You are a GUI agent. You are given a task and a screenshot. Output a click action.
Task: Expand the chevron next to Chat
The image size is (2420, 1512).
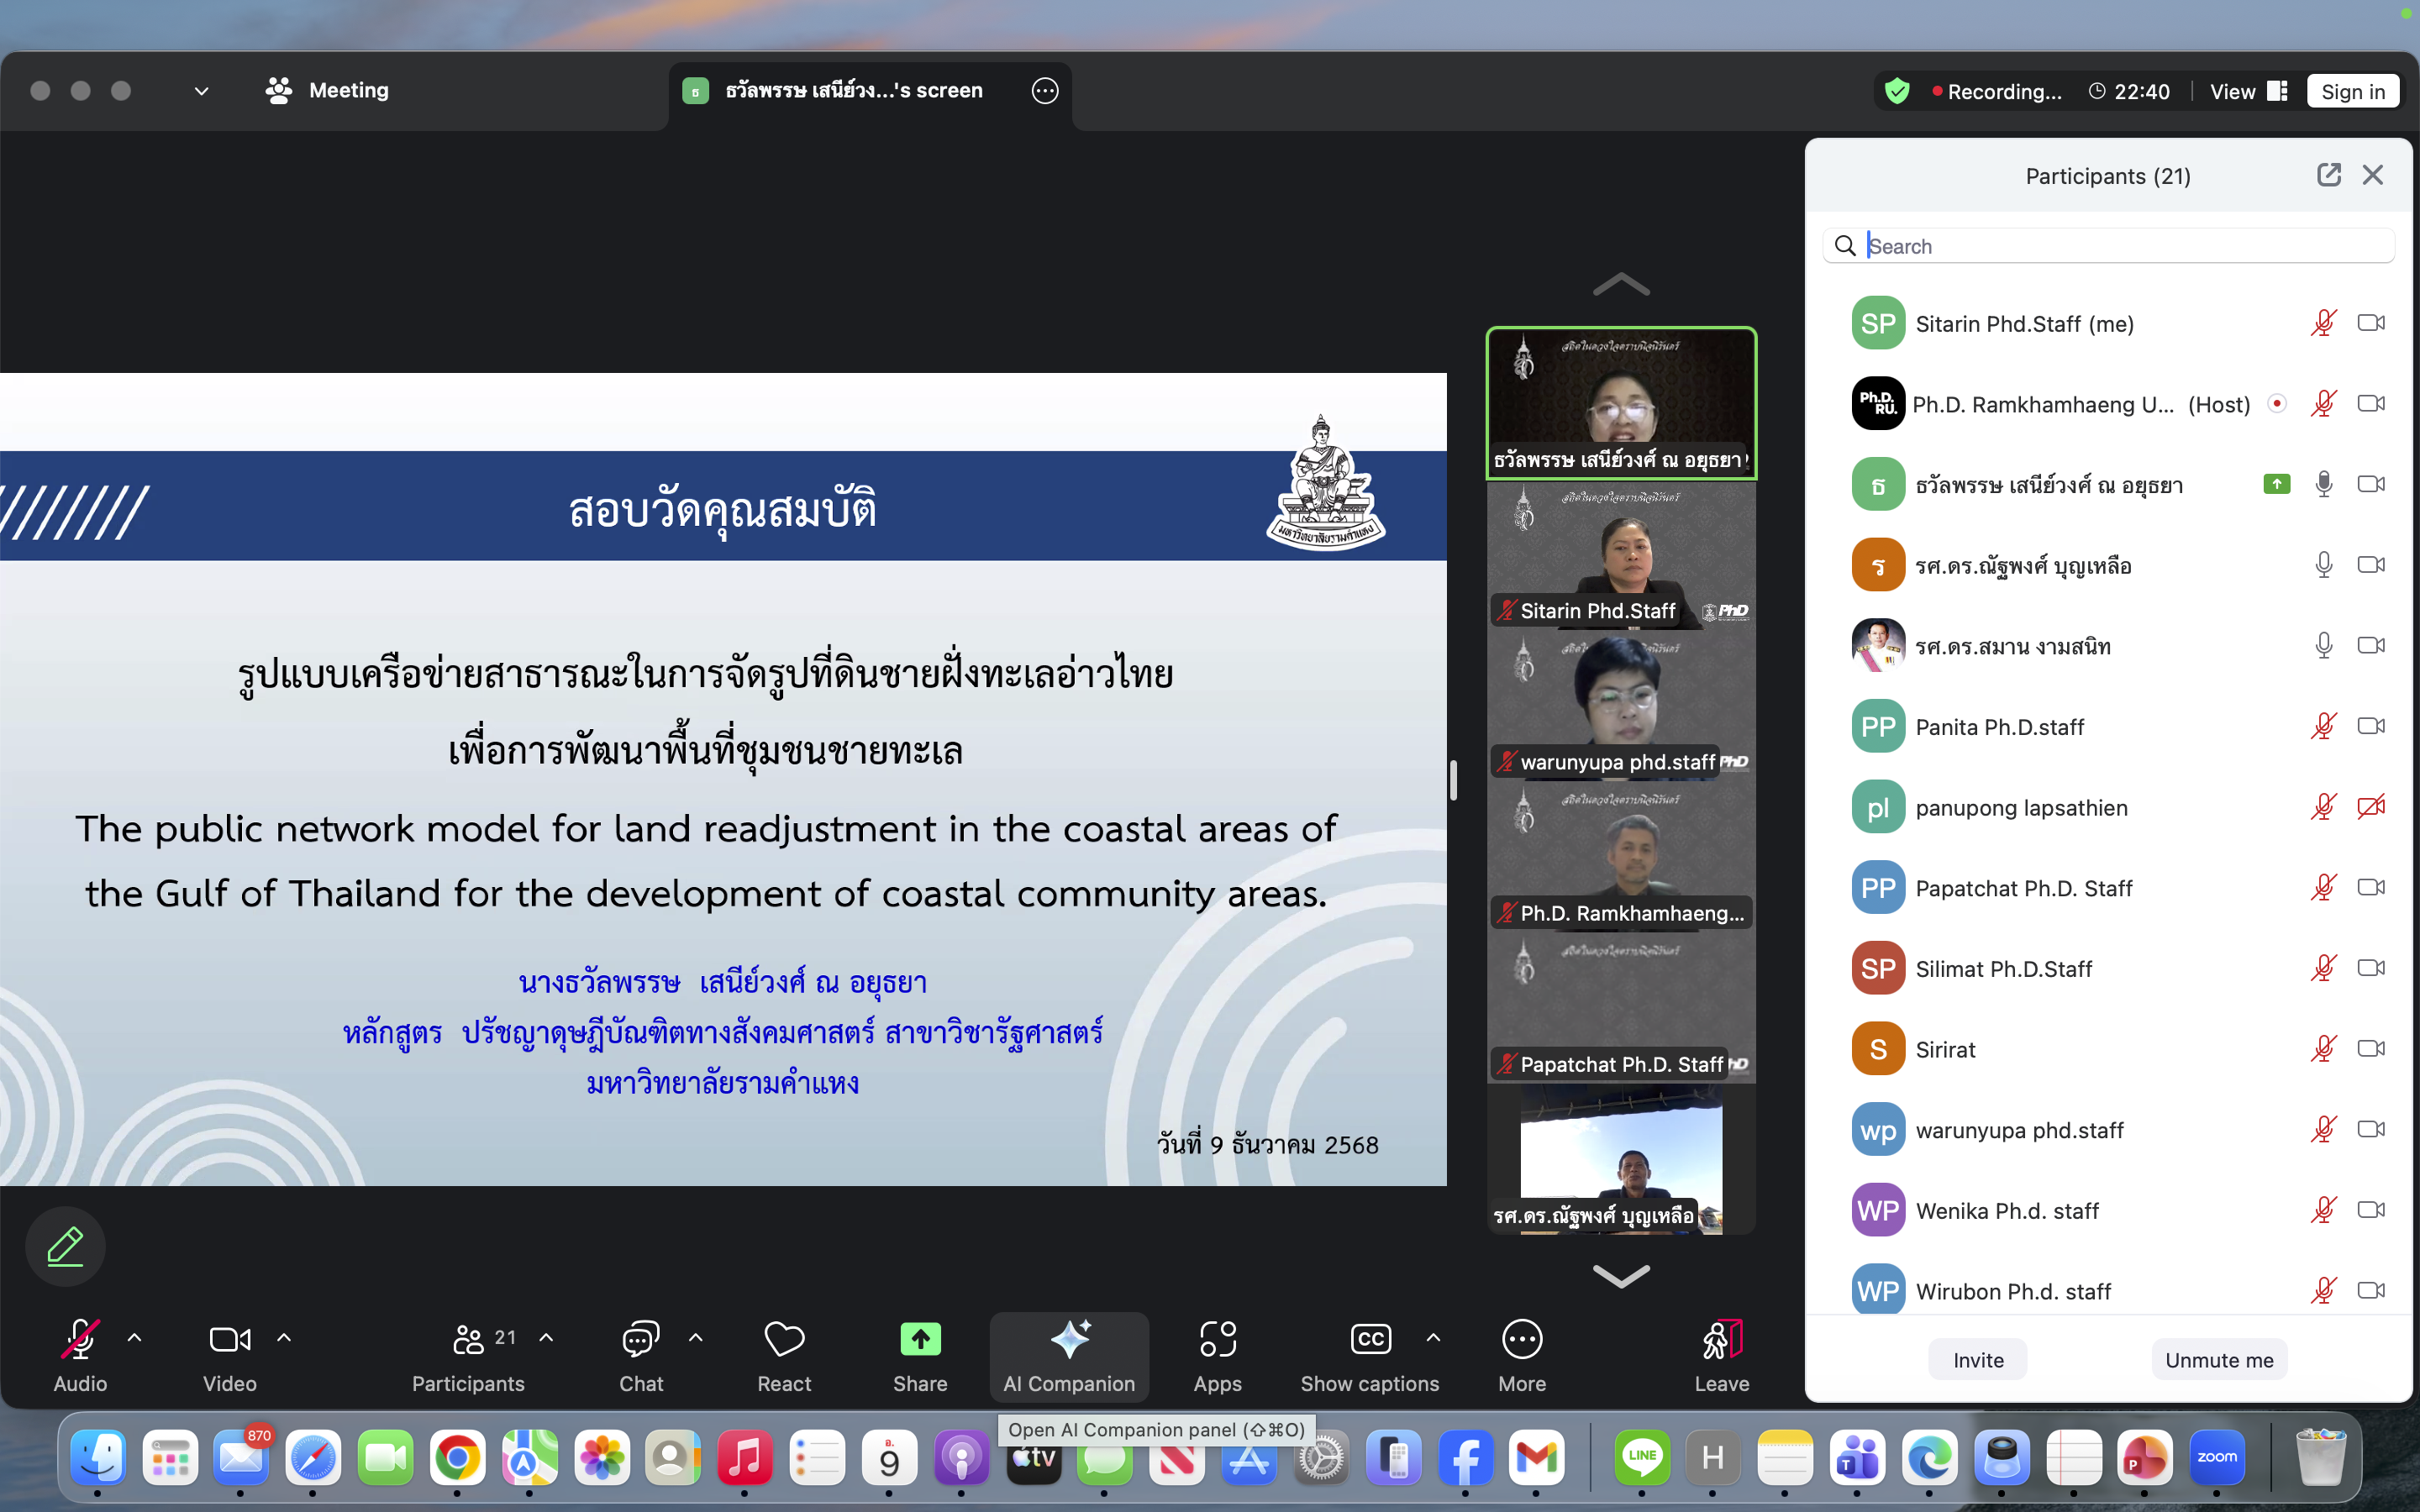point(696,1338)
